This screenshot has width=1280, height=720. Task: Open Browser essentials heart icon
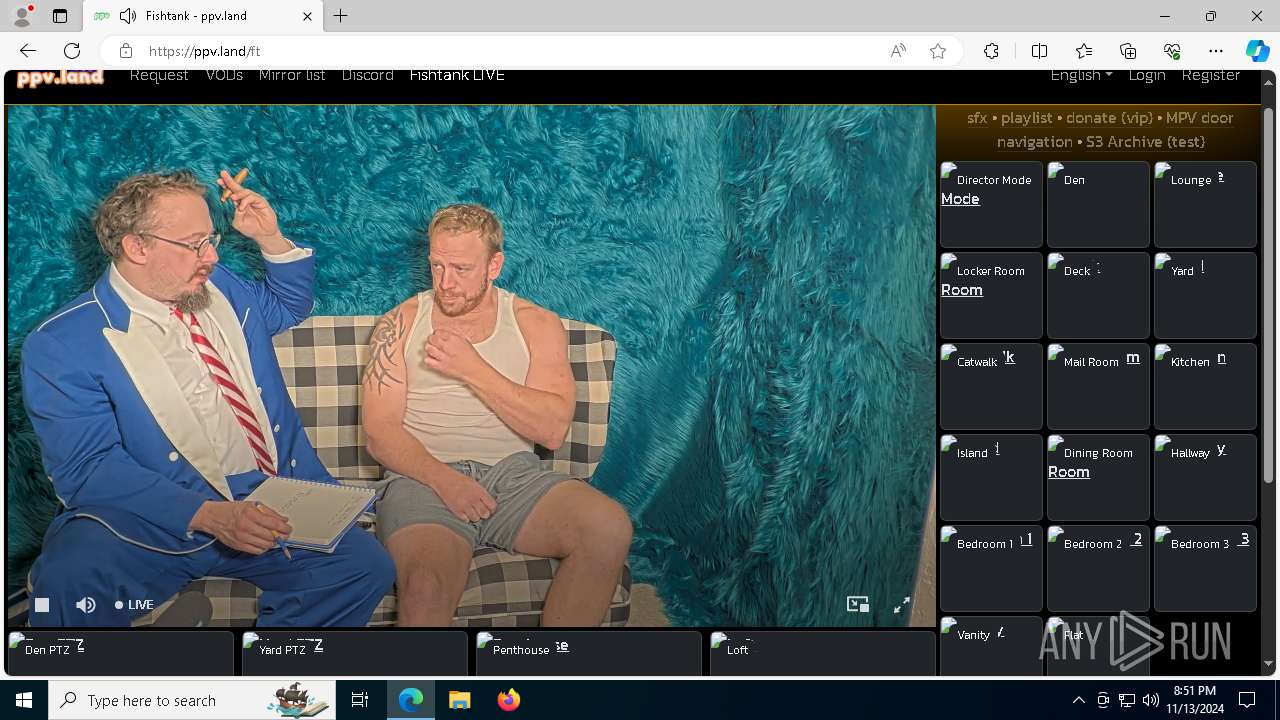[1172, 51]
